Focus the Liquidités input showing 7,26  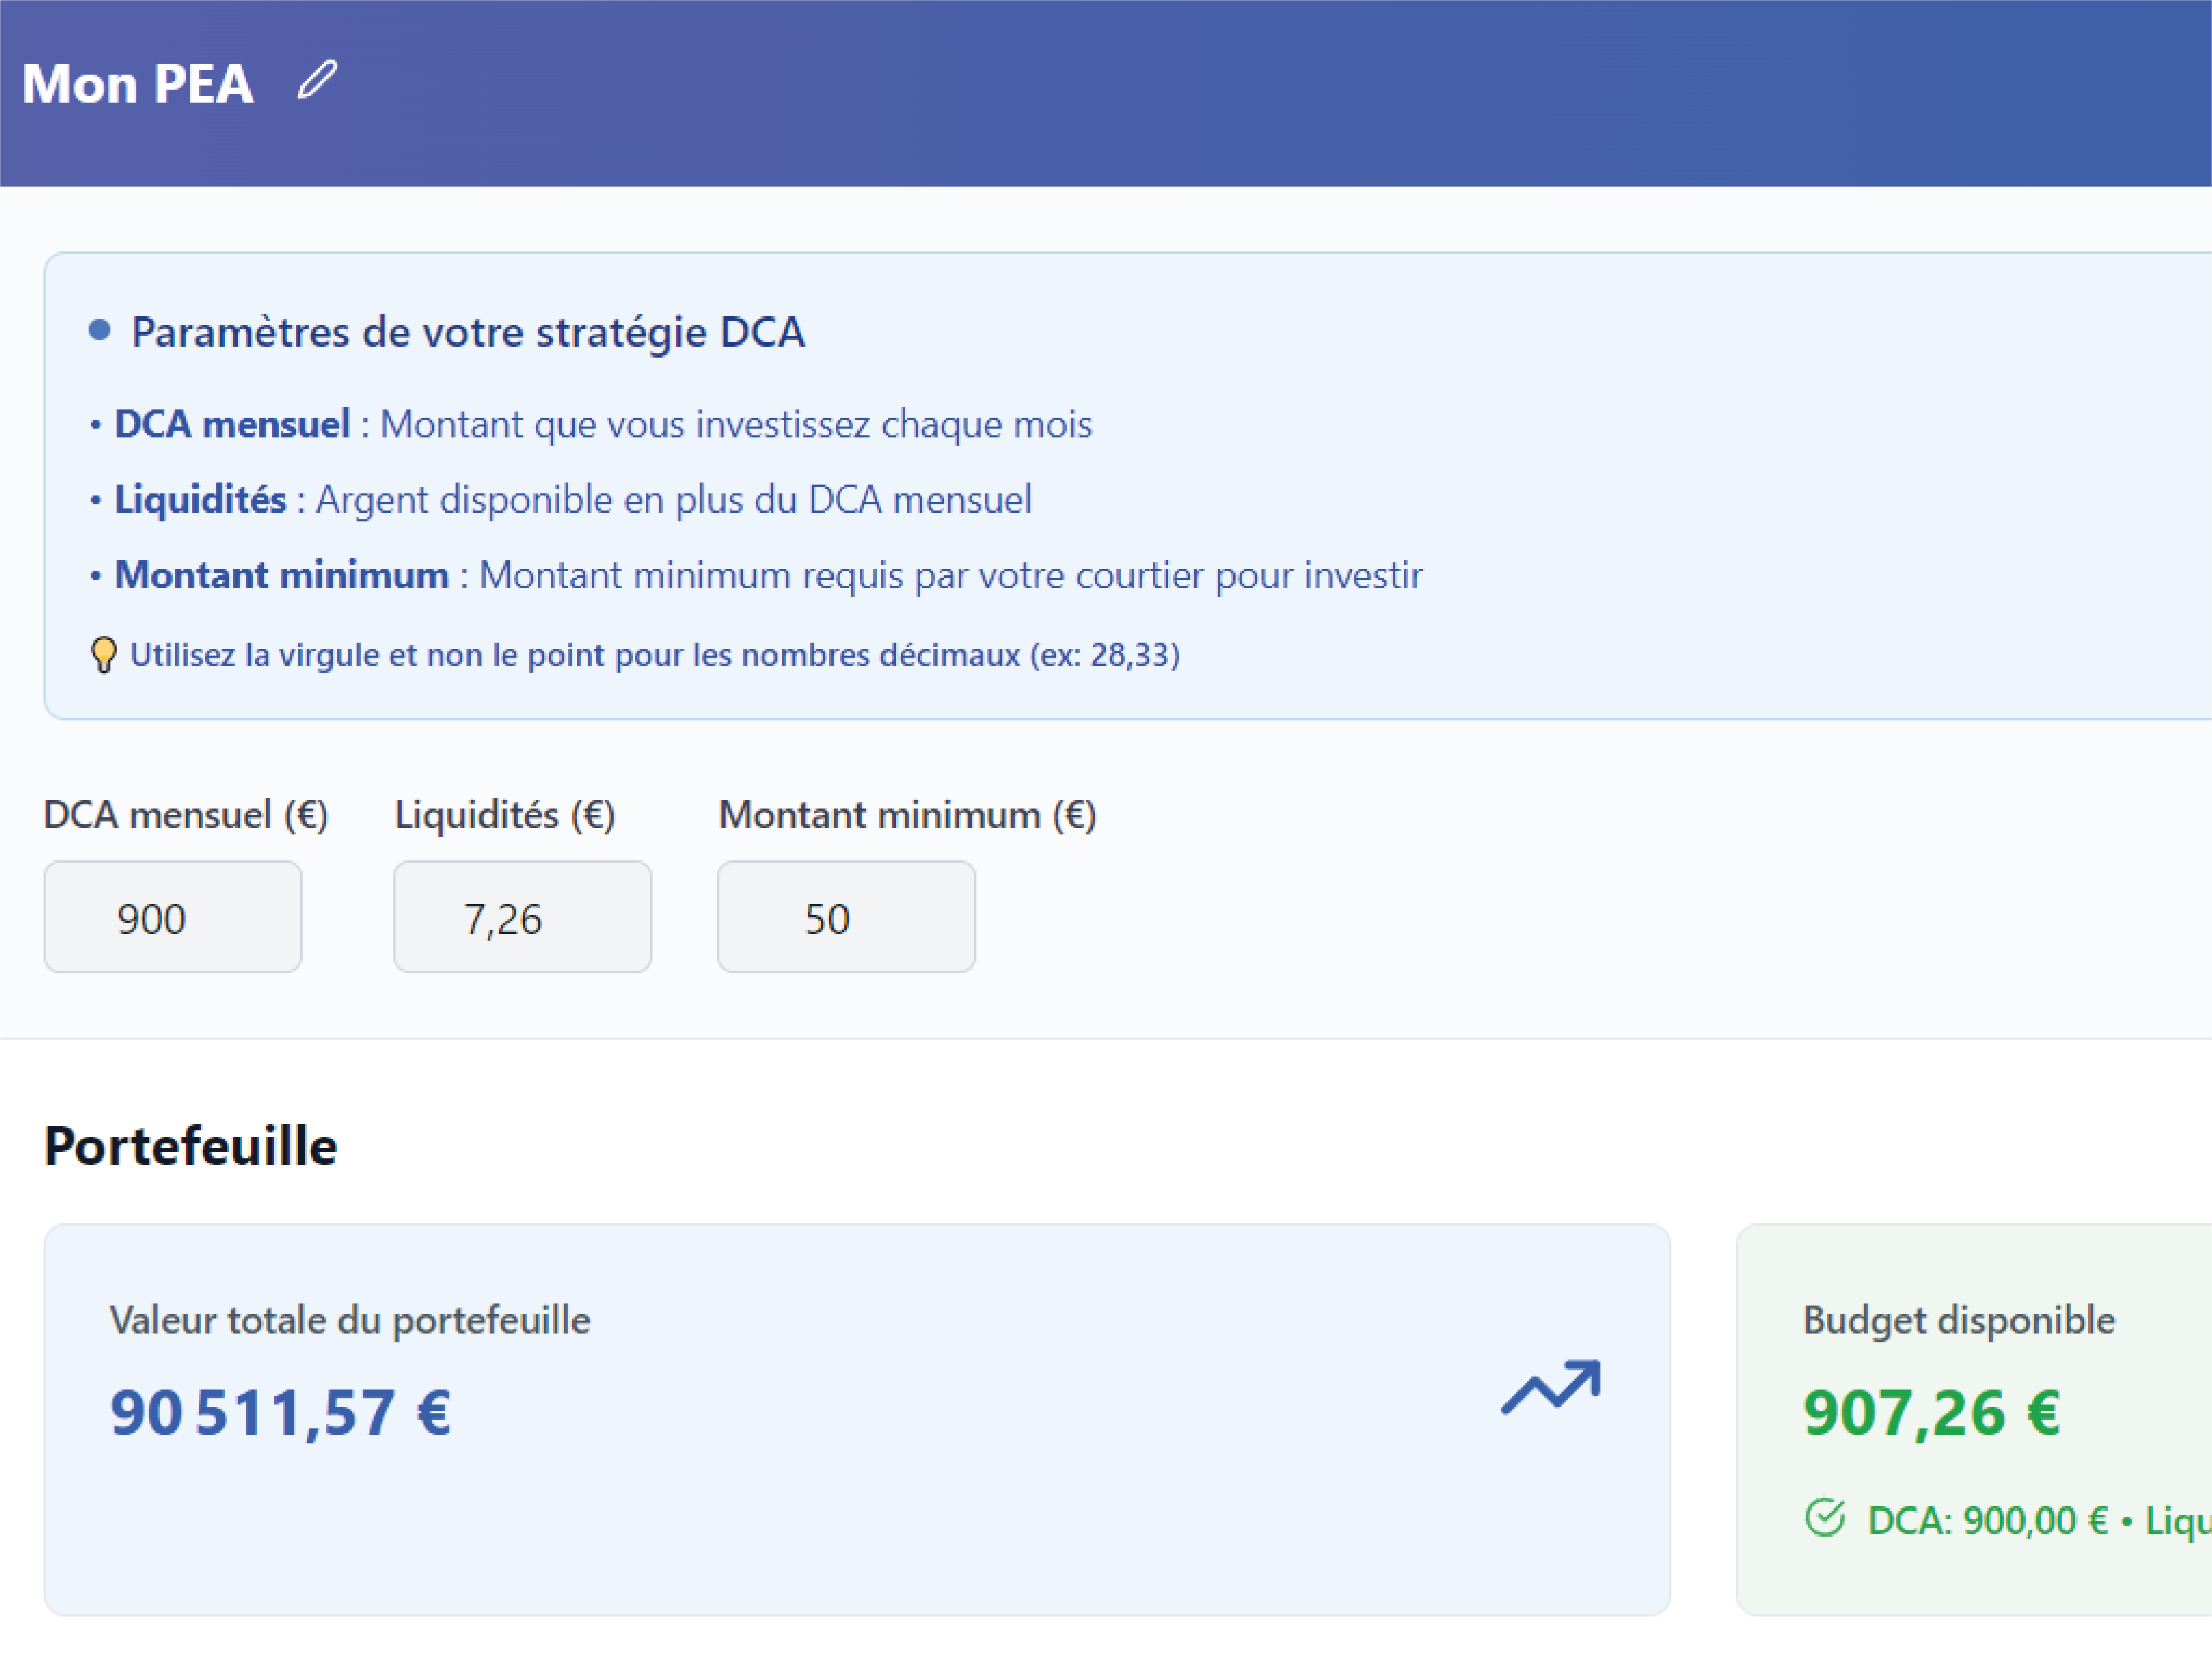[x=522, y=917]
